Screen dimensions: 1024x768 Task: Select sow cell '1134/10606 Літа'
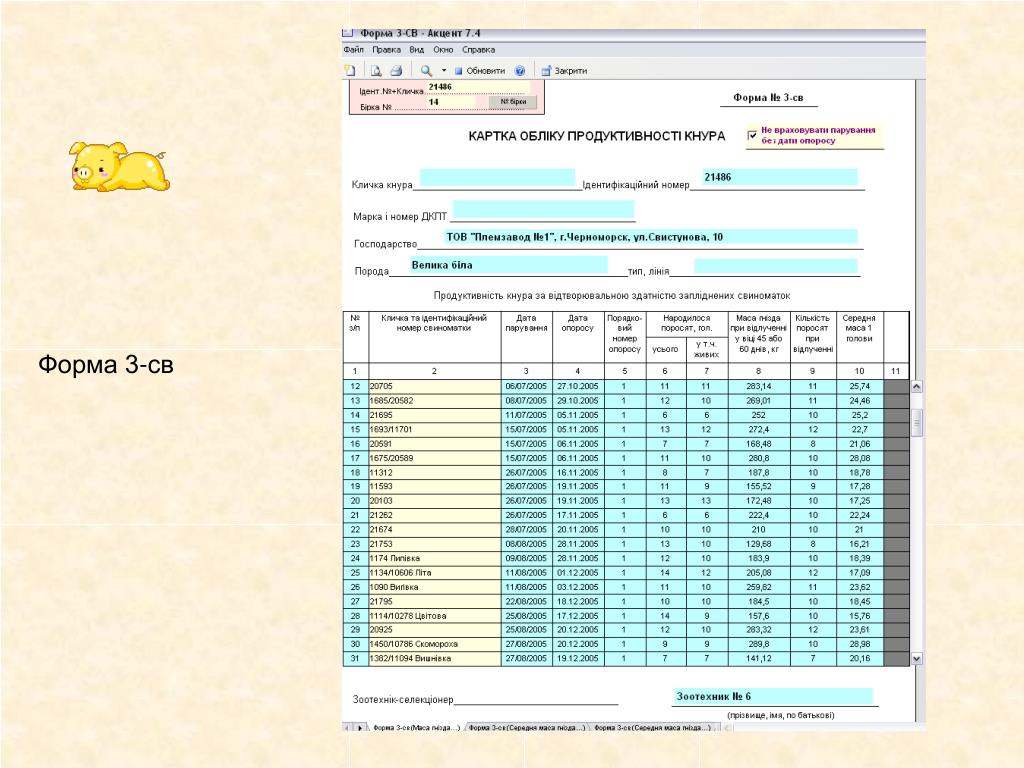[x=435, y=573]
